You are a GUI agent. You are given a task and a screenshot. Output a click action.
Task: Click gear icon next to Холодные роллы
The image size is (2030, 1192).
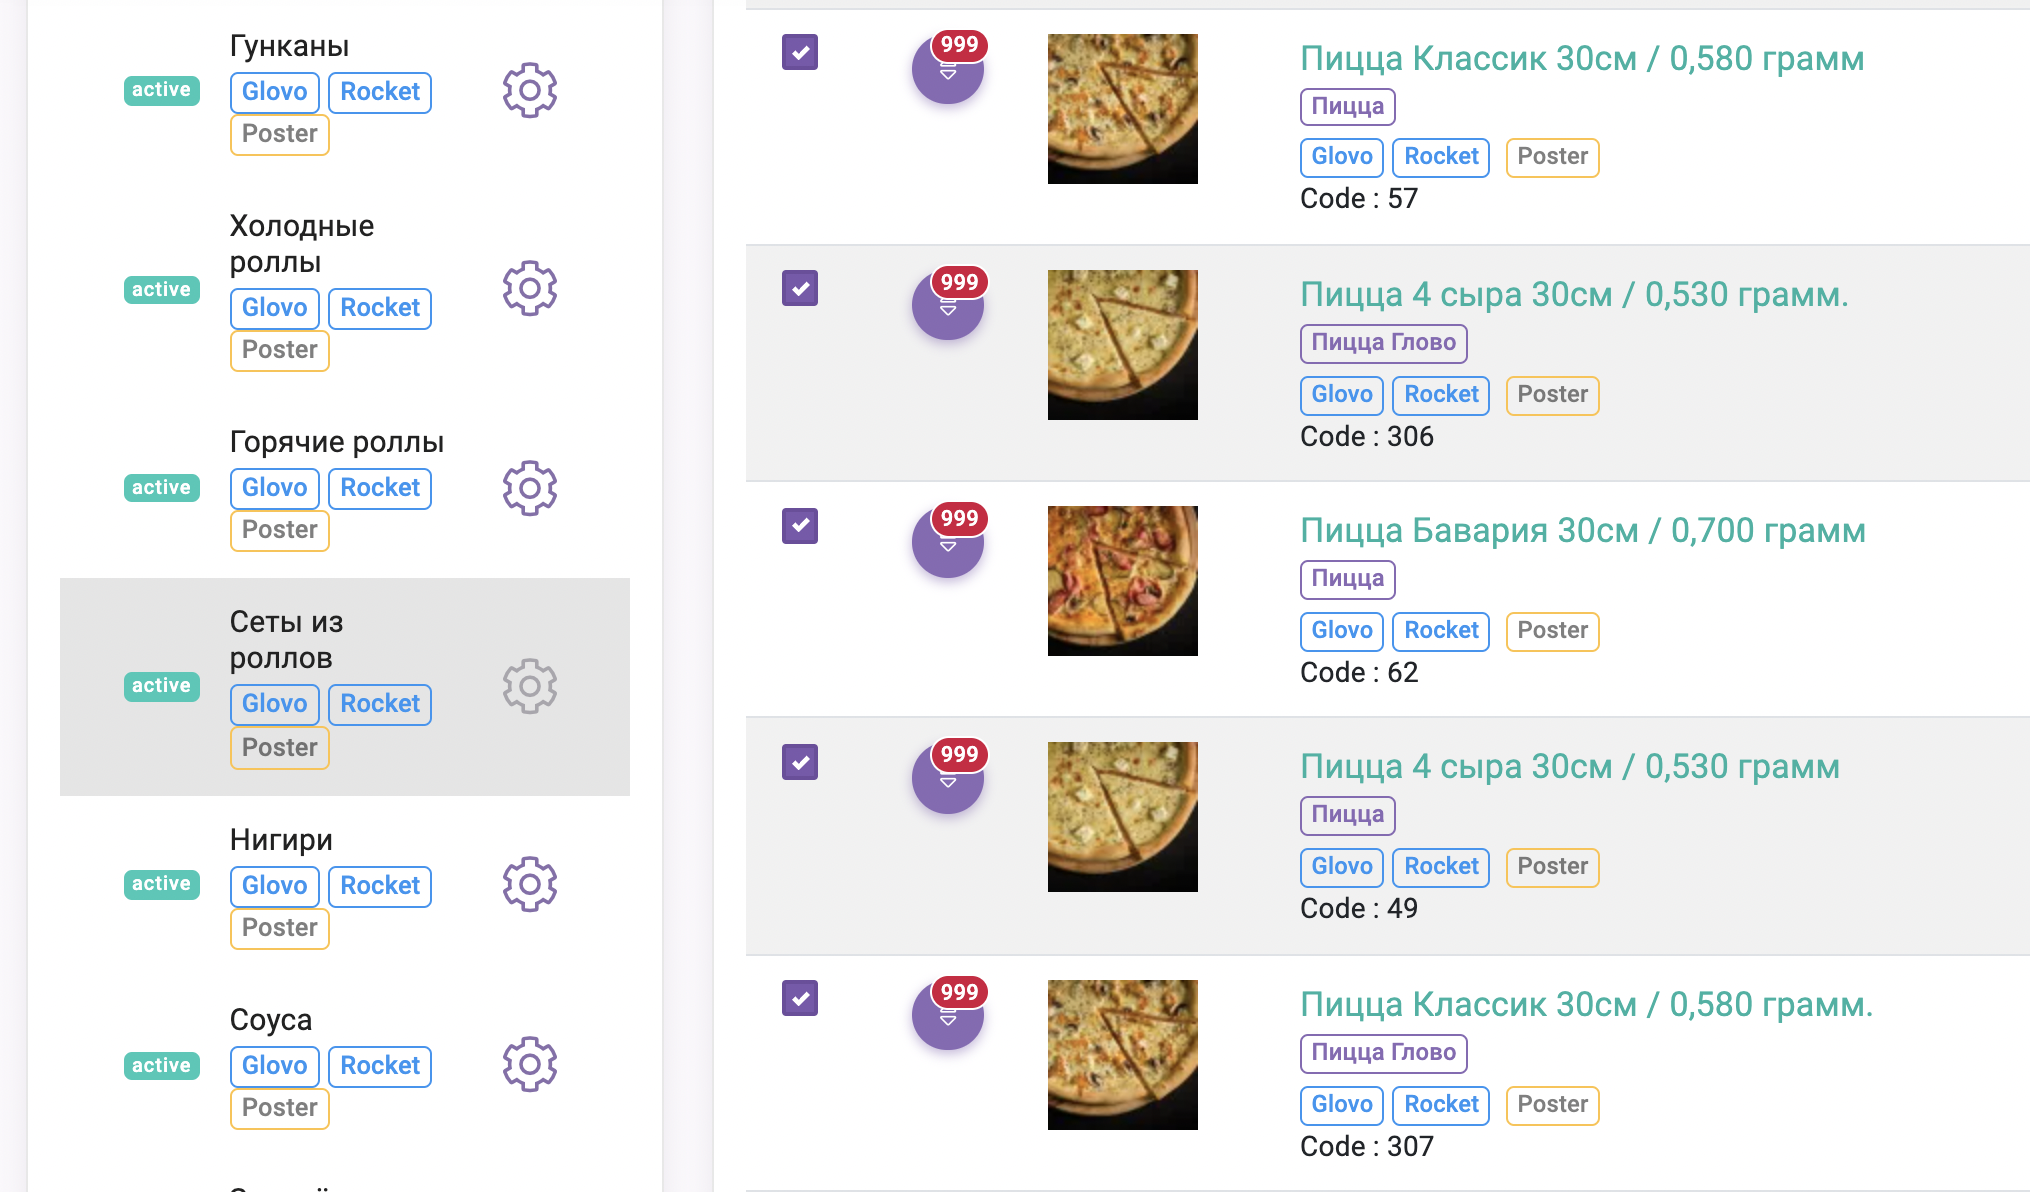tap(529, 289)
